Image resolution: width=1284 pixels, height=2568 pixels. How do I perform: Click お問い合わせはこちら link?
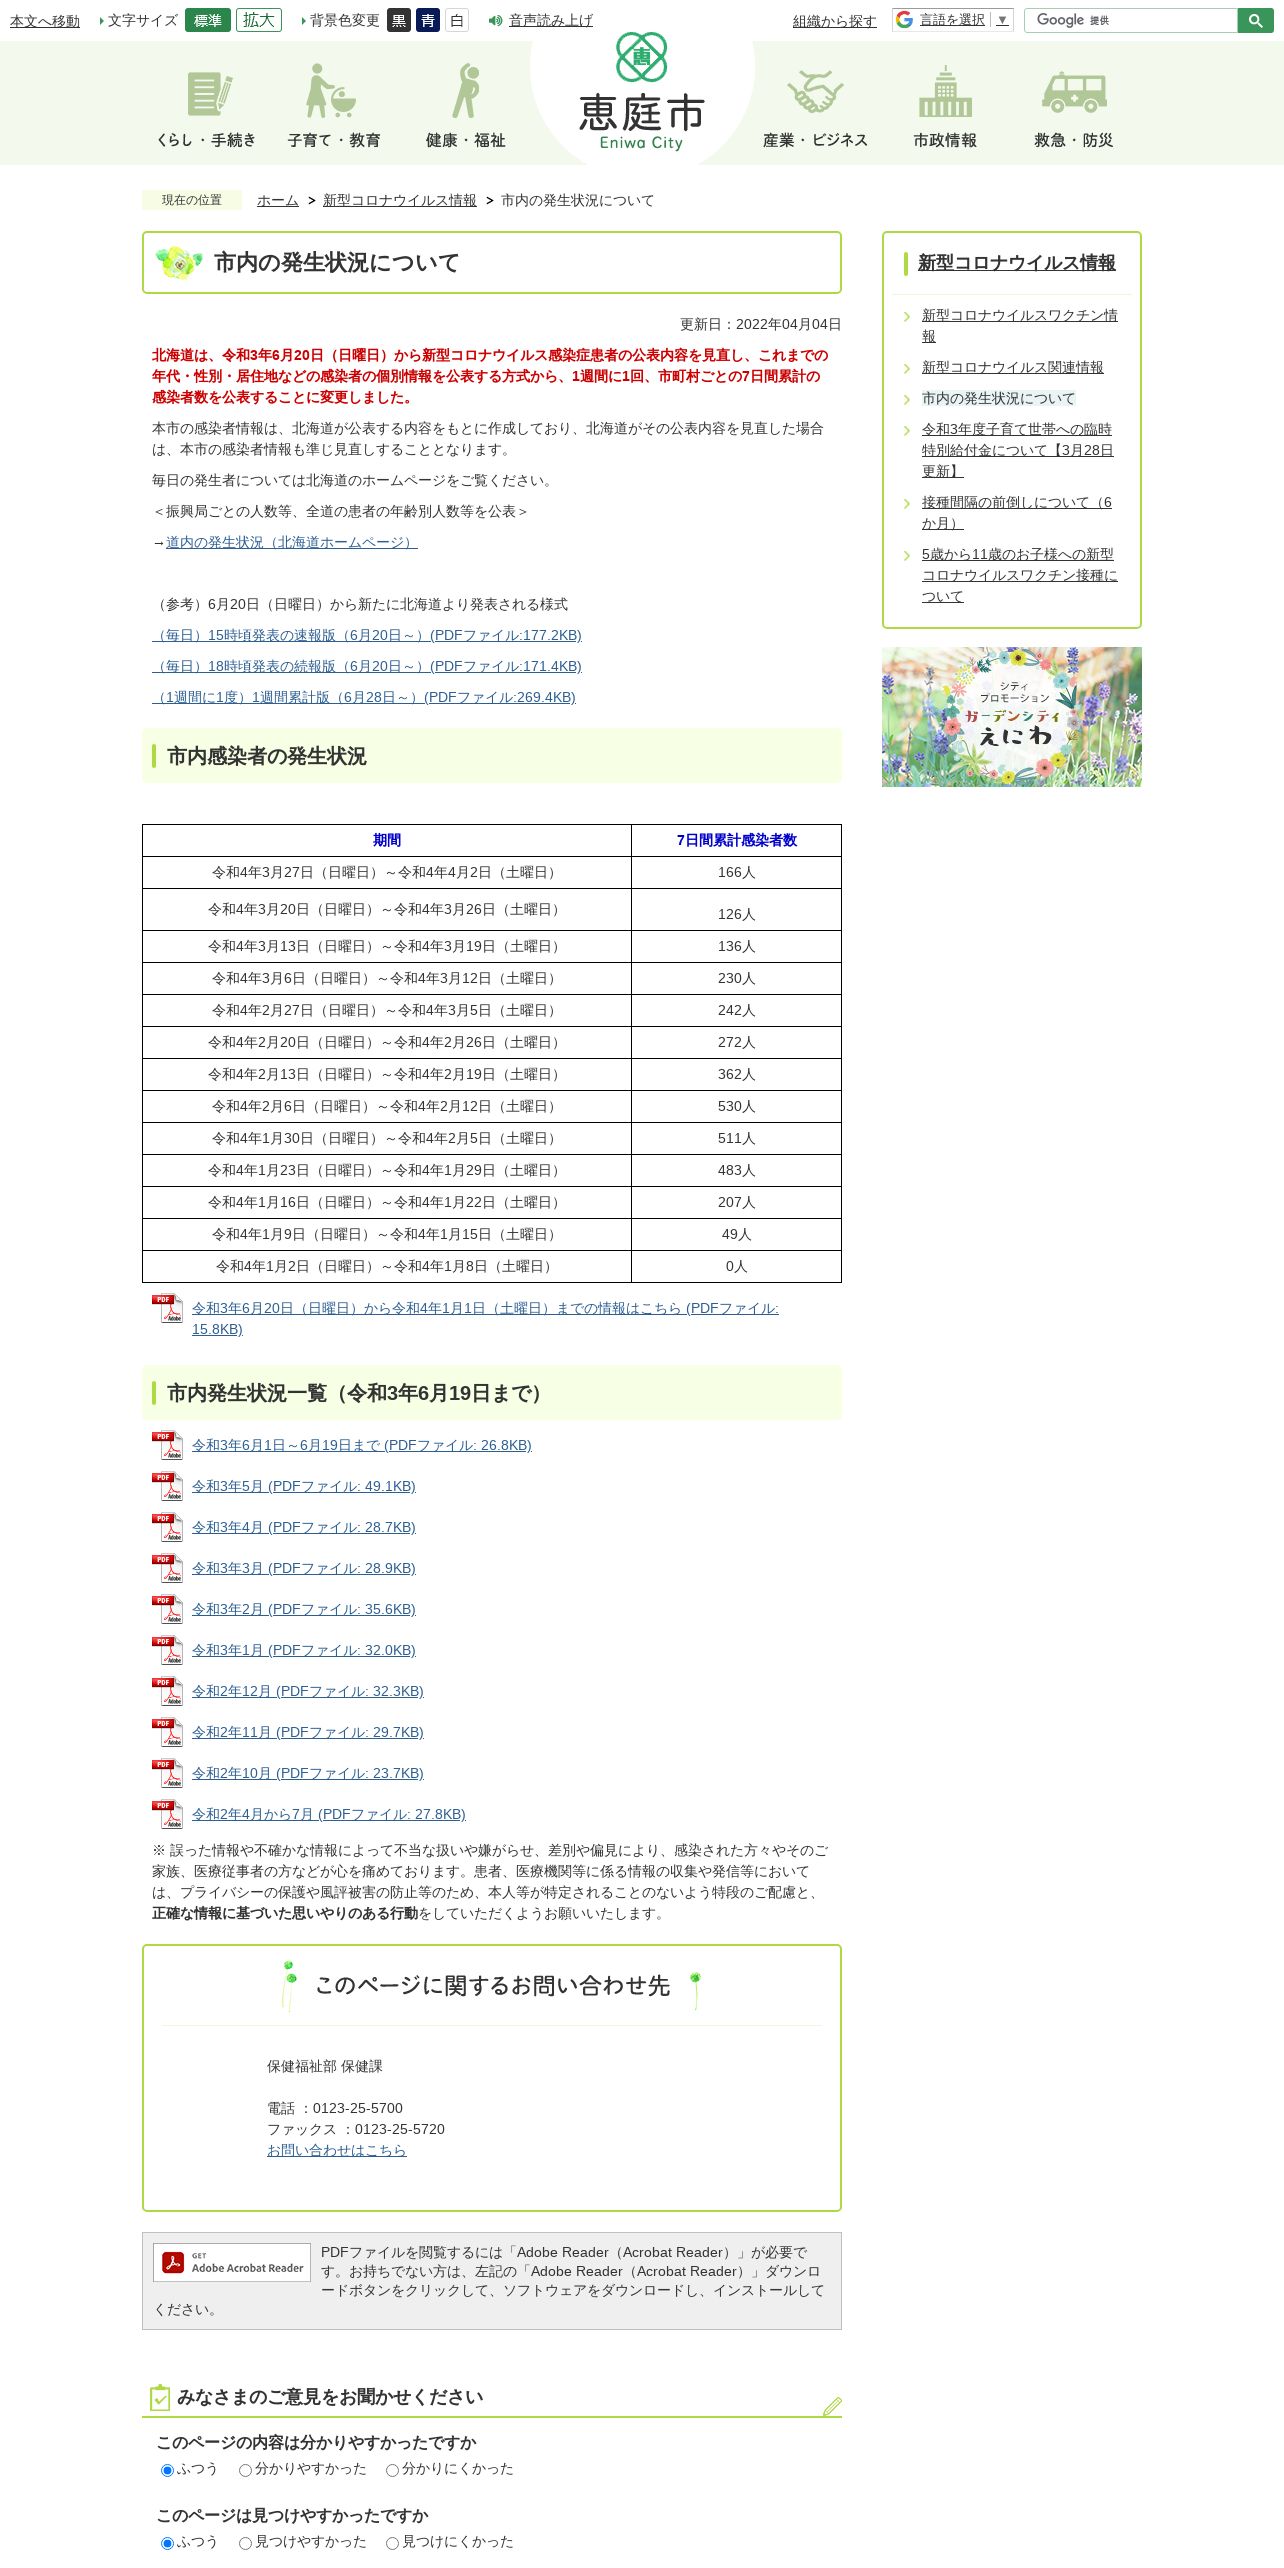337,2150
